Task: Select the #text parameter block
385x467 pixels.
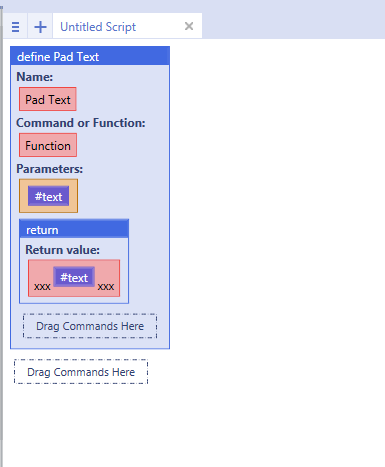Action: coord(48,196)
